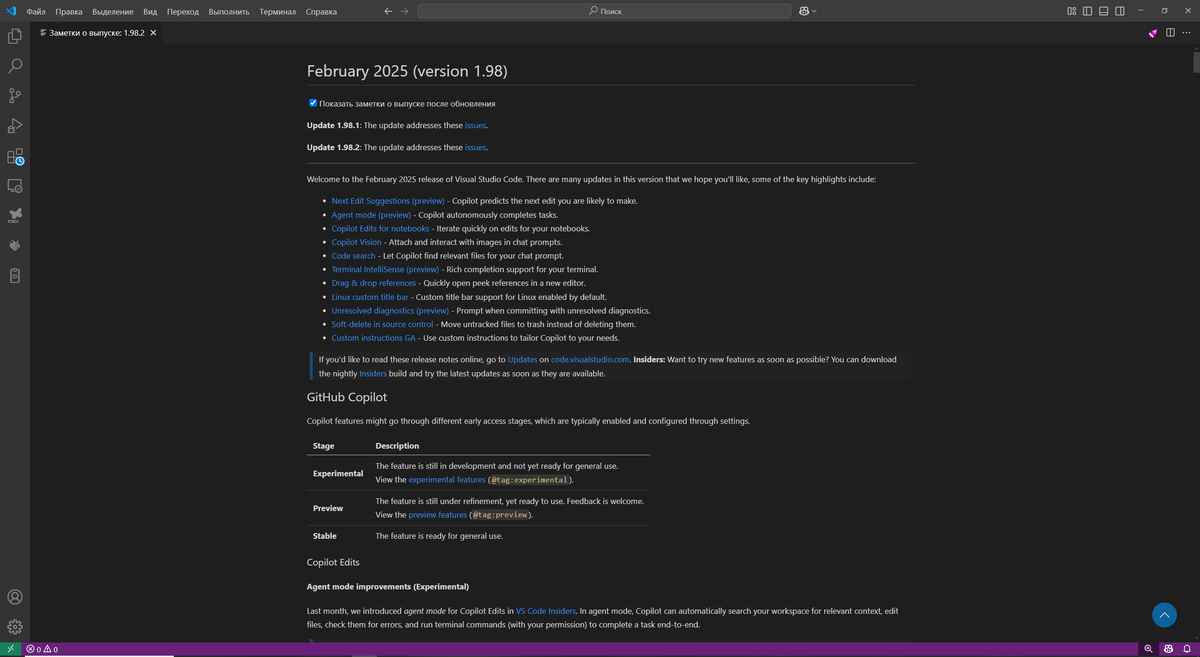
Task: Open the Extensions view
Action: [15, 157]
